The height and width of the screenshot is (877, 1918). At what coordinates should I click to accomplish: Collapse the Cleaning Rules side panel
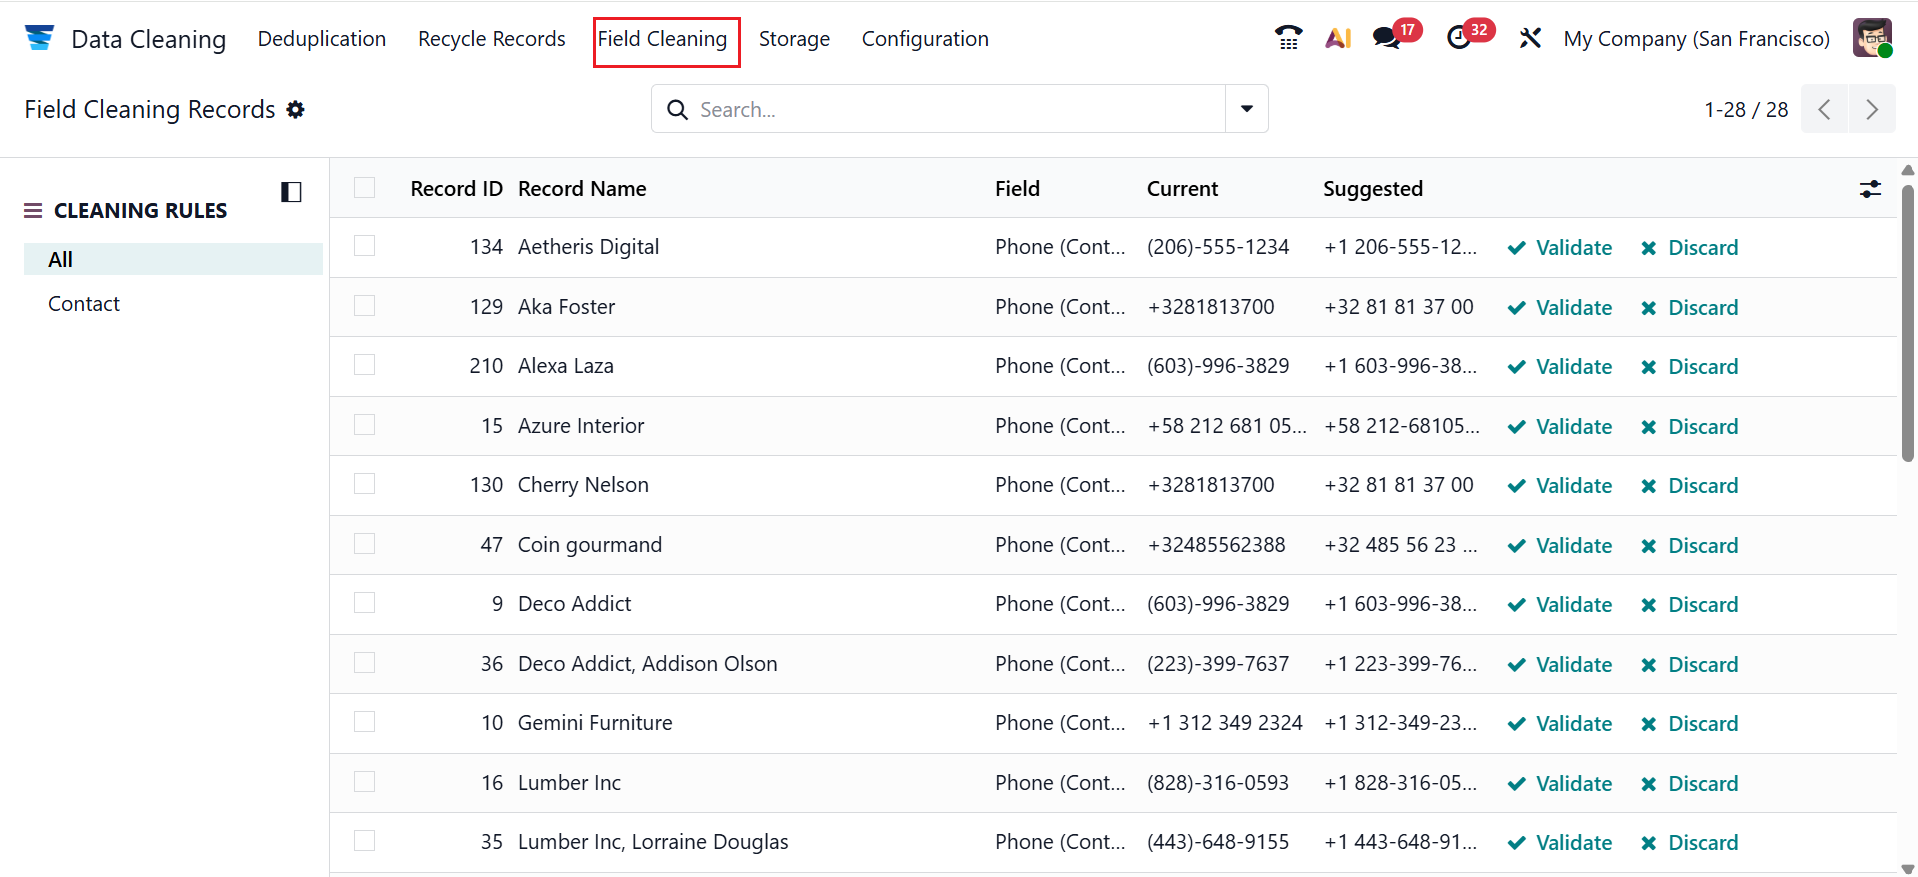pyautogui.click(x=291, y=192)
